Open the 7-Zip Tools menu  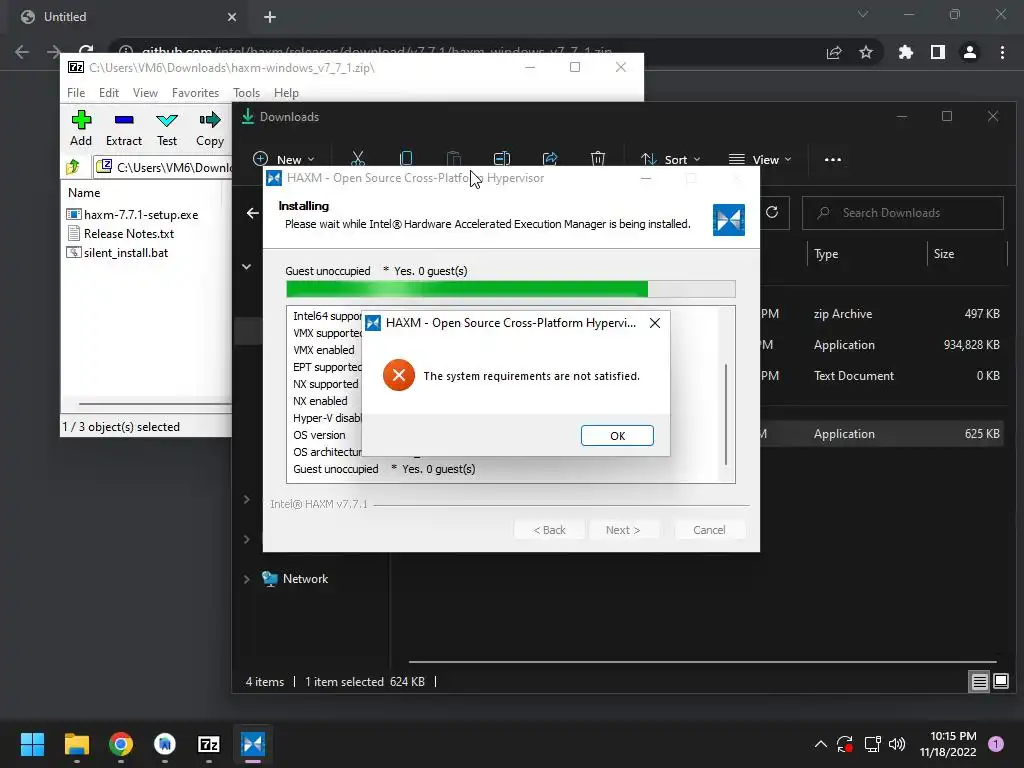(x=246, y=93)
